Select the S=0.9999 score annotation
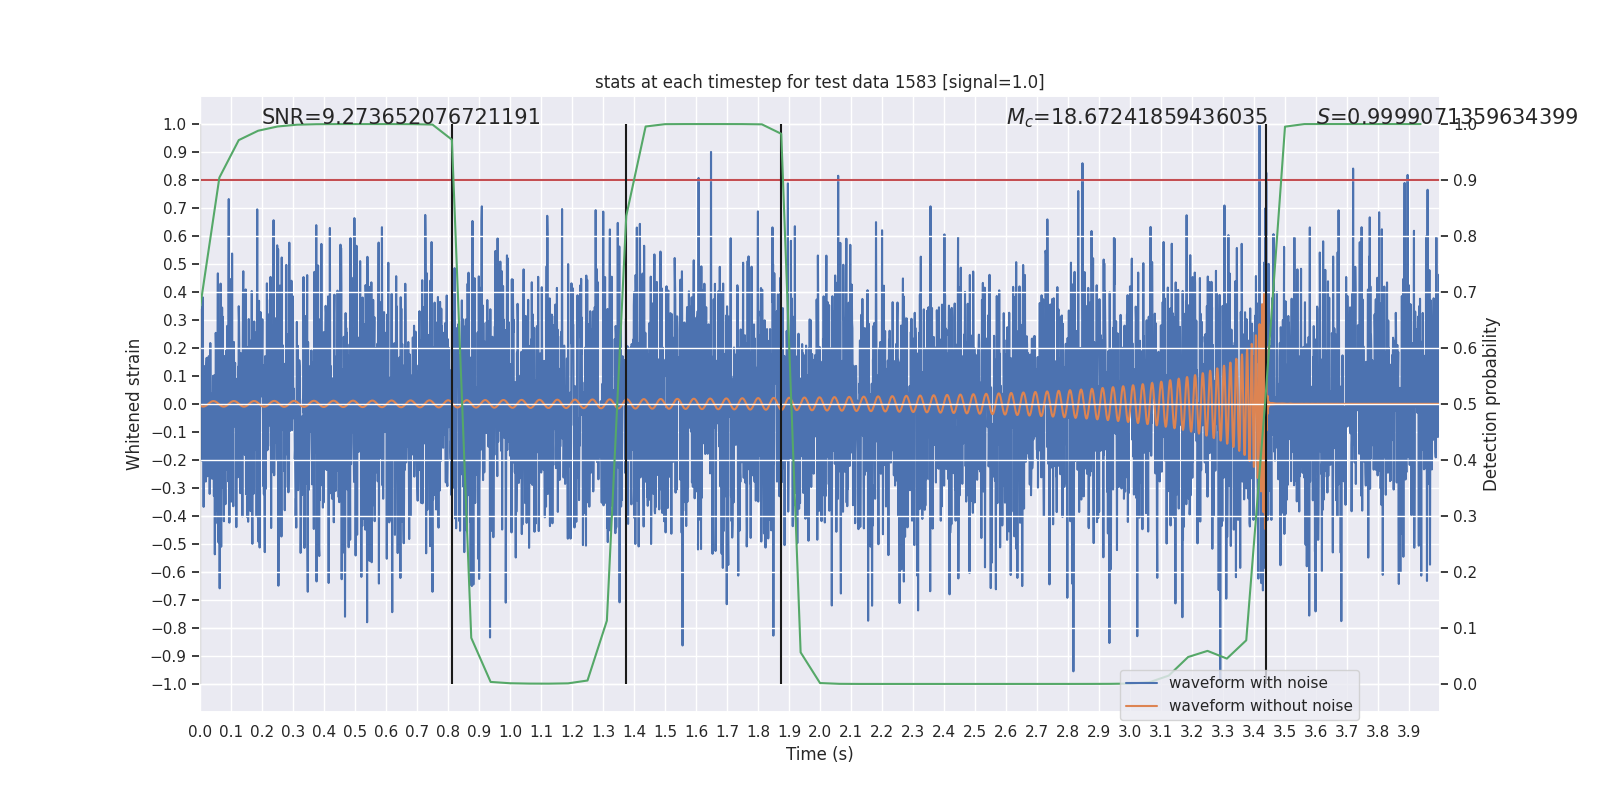Screen dimensions: 1600x800 1447,117
